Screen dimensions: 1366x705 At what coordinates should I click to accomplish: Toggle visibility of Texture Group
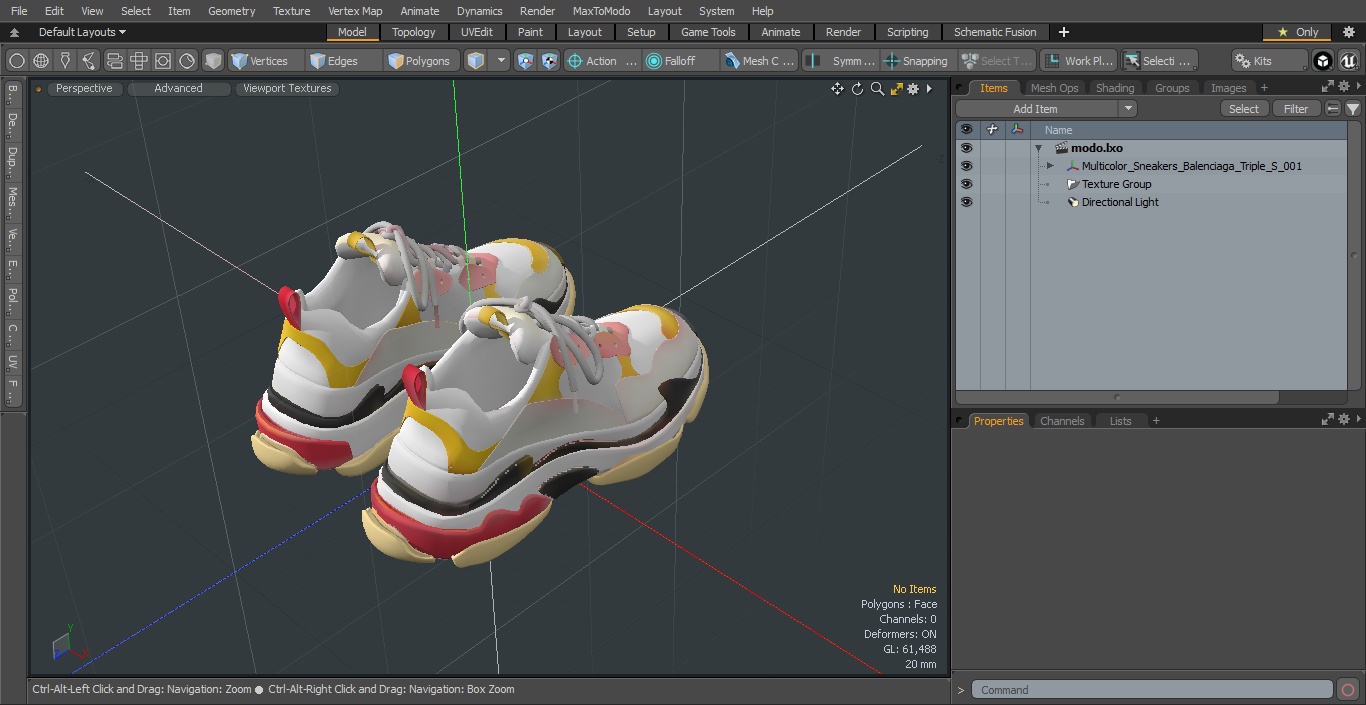coord(966,184)
